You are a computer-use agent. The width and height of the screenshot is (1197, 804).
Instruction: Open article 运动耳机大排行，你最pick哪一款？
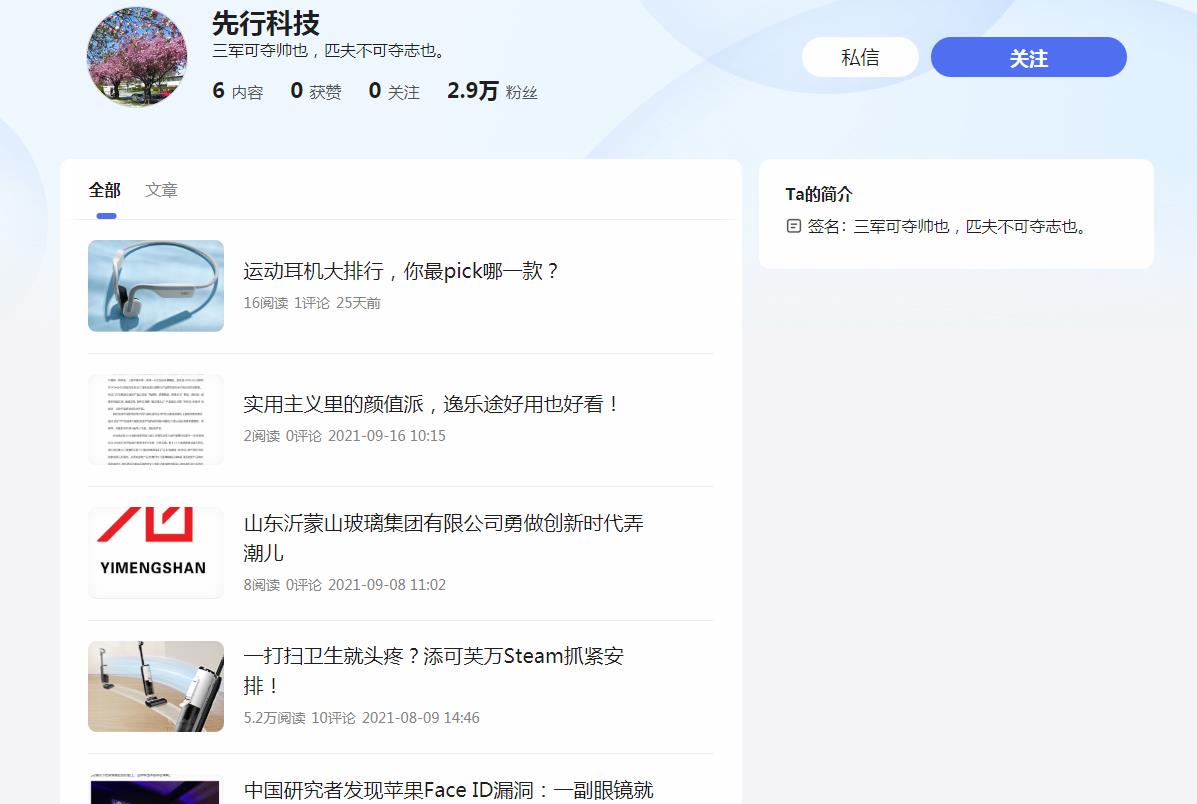(x=401, y=271)
